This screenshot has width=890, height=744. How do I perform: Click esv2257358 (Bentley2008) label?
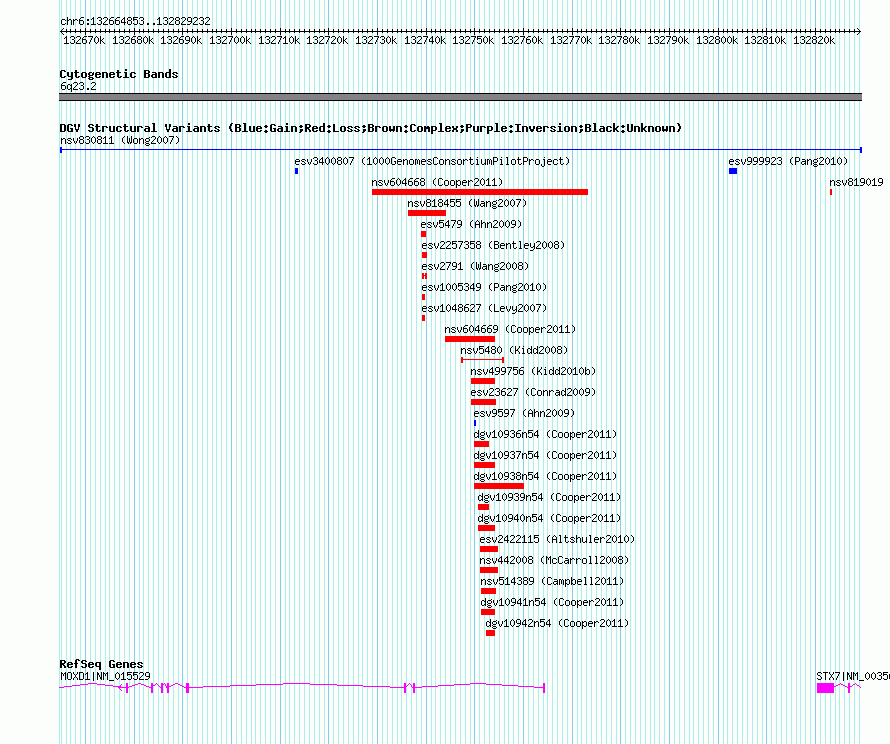(x=493, y=245)
